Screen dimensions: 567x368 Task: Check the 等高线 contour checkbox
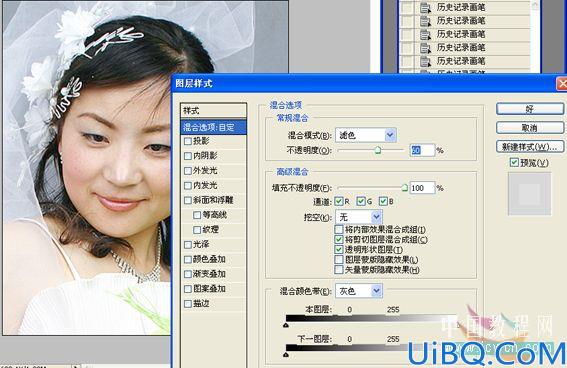point(197,215)
